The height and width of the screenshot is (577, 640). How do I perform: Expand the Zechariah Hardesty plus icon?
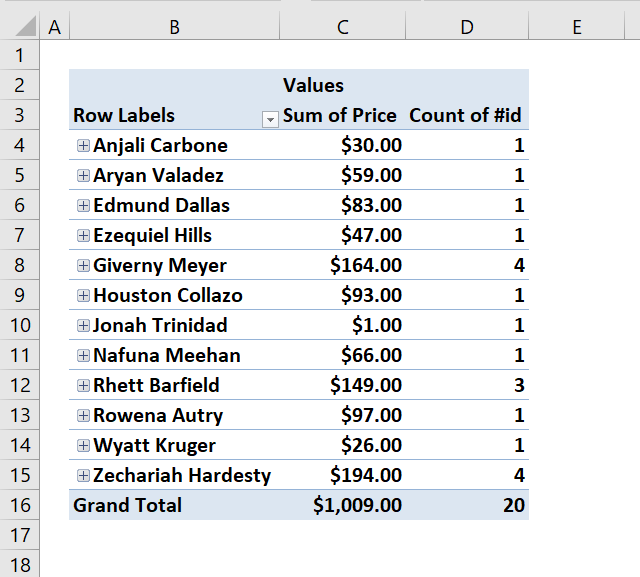pyautogui.click(x=83, y=475)
